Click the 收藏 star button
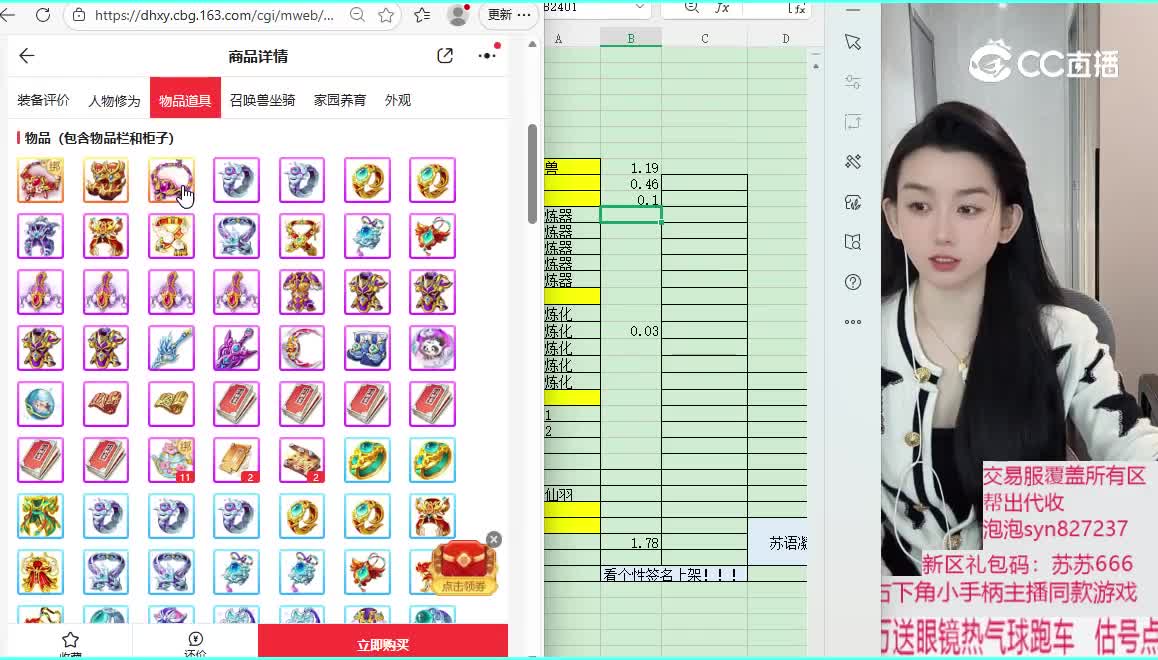 click(70, 643)
